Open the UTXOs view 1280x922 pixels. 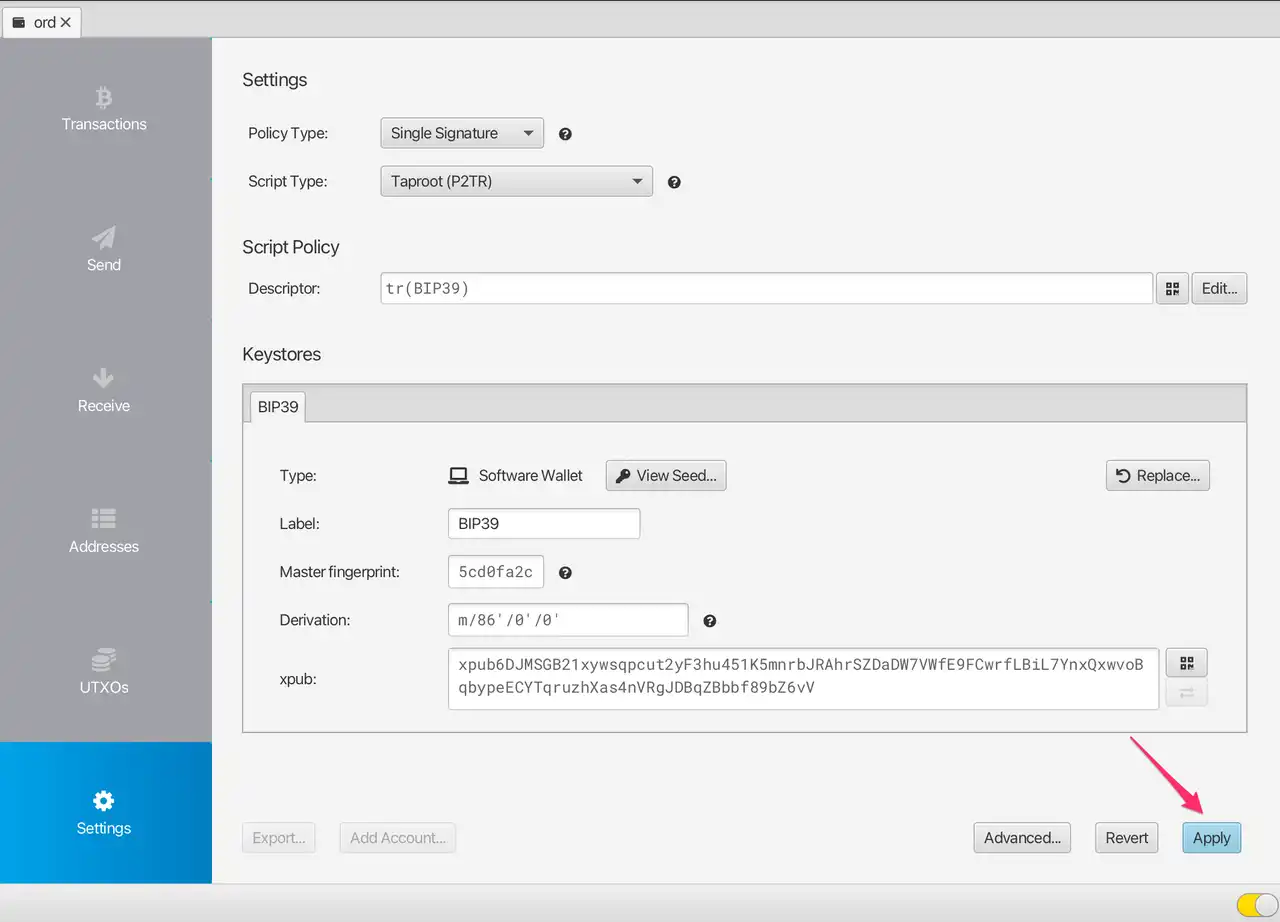pos(104,673)
